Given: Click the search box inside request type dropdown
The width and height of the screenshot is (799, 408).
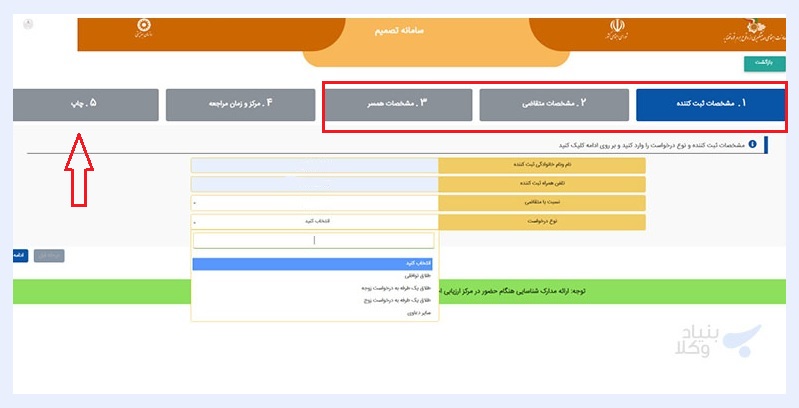Looking at the screenshot, I should coord(314,240).
